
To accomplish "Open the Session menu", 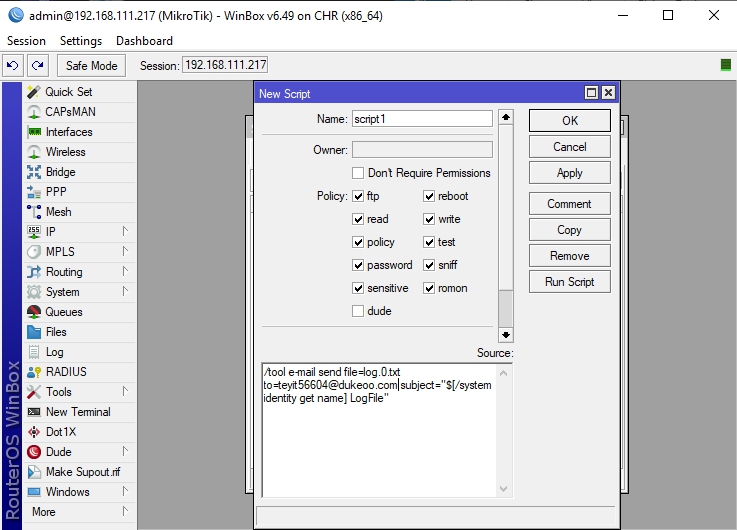I will [x=26, y=41].
